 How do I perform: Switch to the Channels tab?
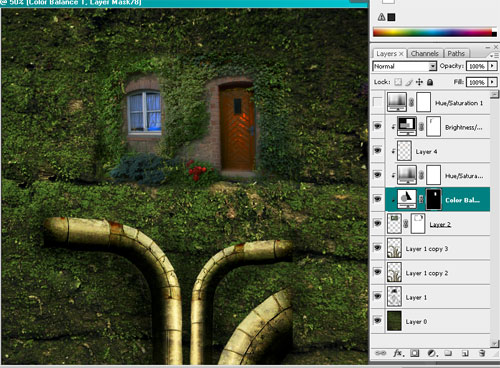point(425,54)
